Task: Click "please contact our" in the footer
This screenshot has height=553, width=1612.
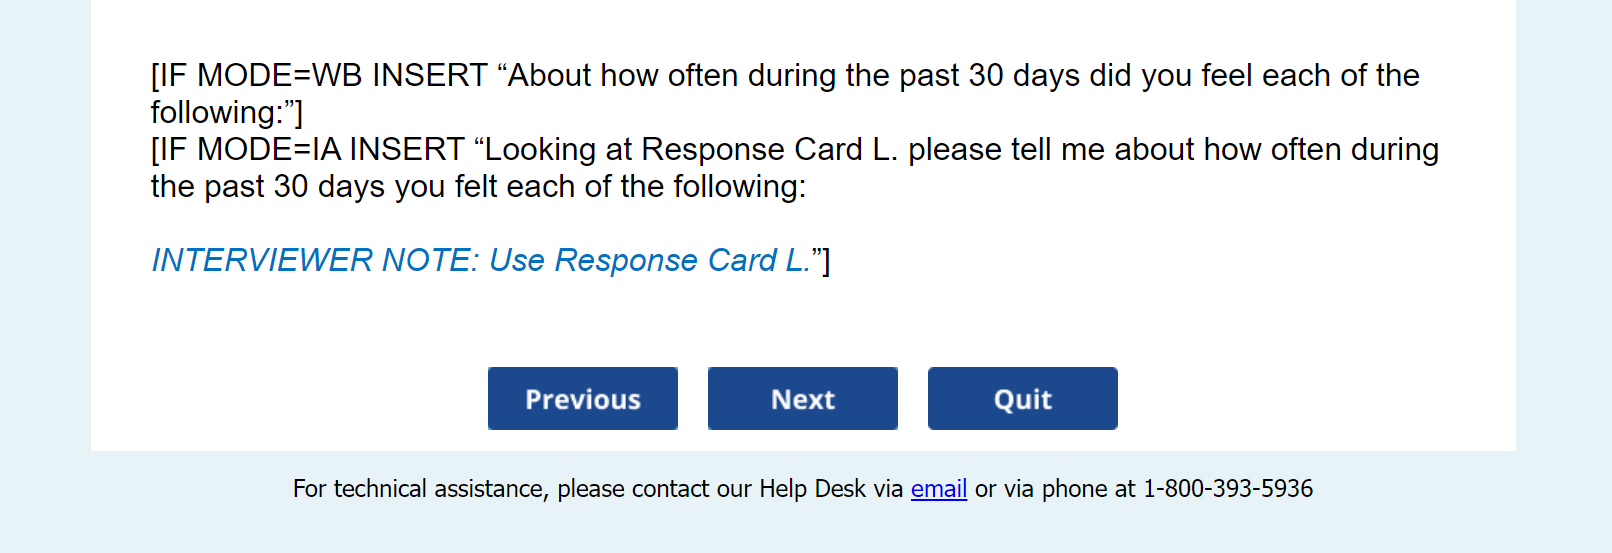Action: tap(655, 489)
